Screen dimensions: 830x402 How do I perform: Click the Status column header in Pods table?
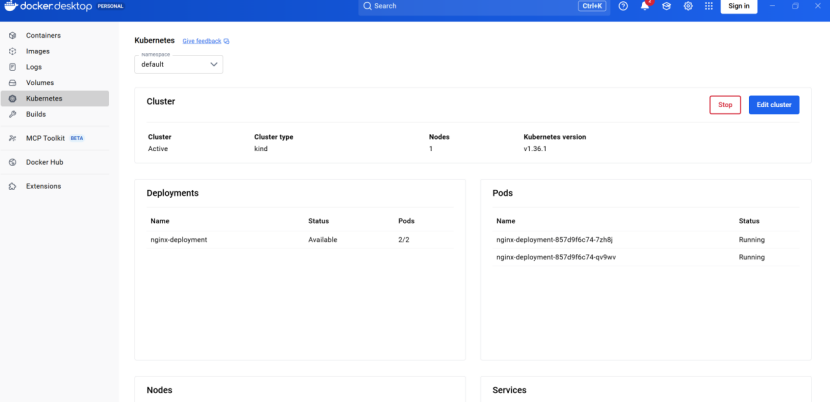tap(749, 221)
